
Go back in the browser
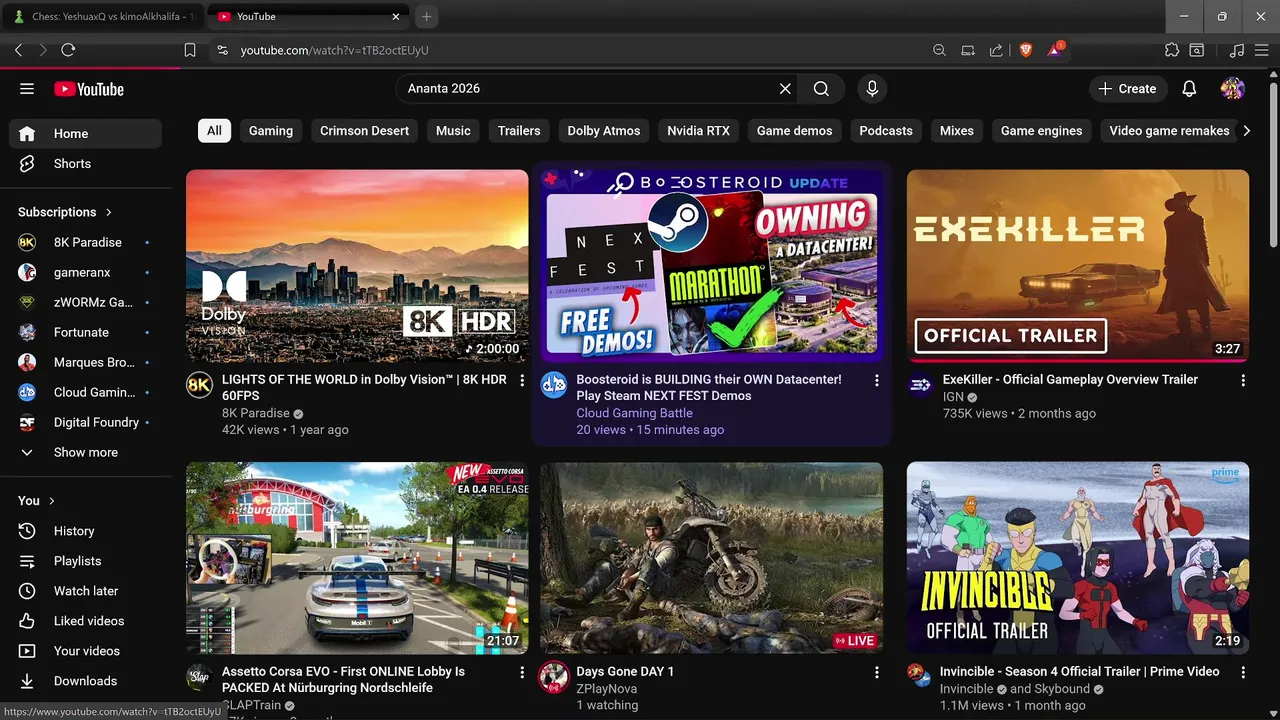18,50
